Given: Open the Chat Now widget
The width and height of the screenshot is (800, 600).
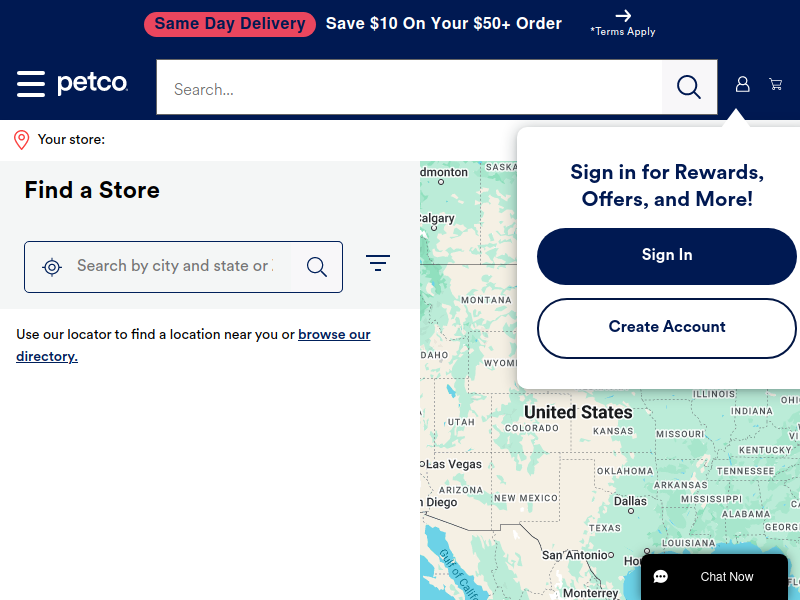Looking at the screenshot, I should tap(714, 577).
